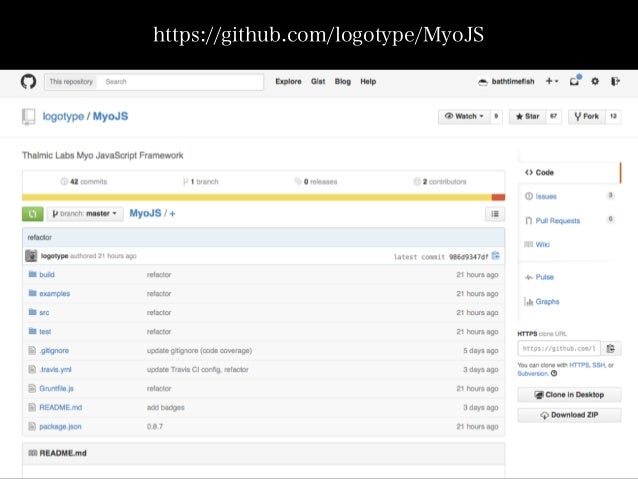Viewport: 638px width, 479px height.
Task: Open the 'update gitignore (code coverage)' commit
Action: pos(199,350)
